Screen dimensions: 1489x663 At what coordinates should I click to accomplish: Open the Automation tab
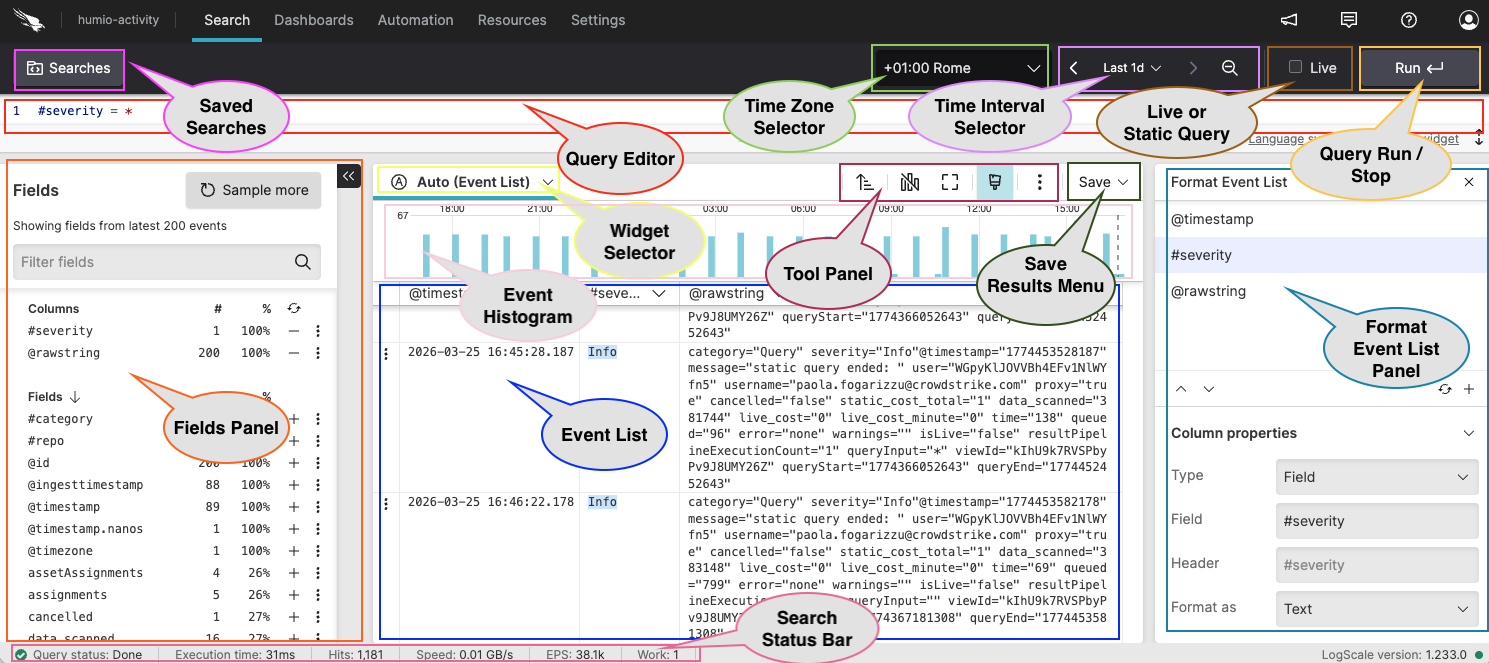[x=416, y=20]
